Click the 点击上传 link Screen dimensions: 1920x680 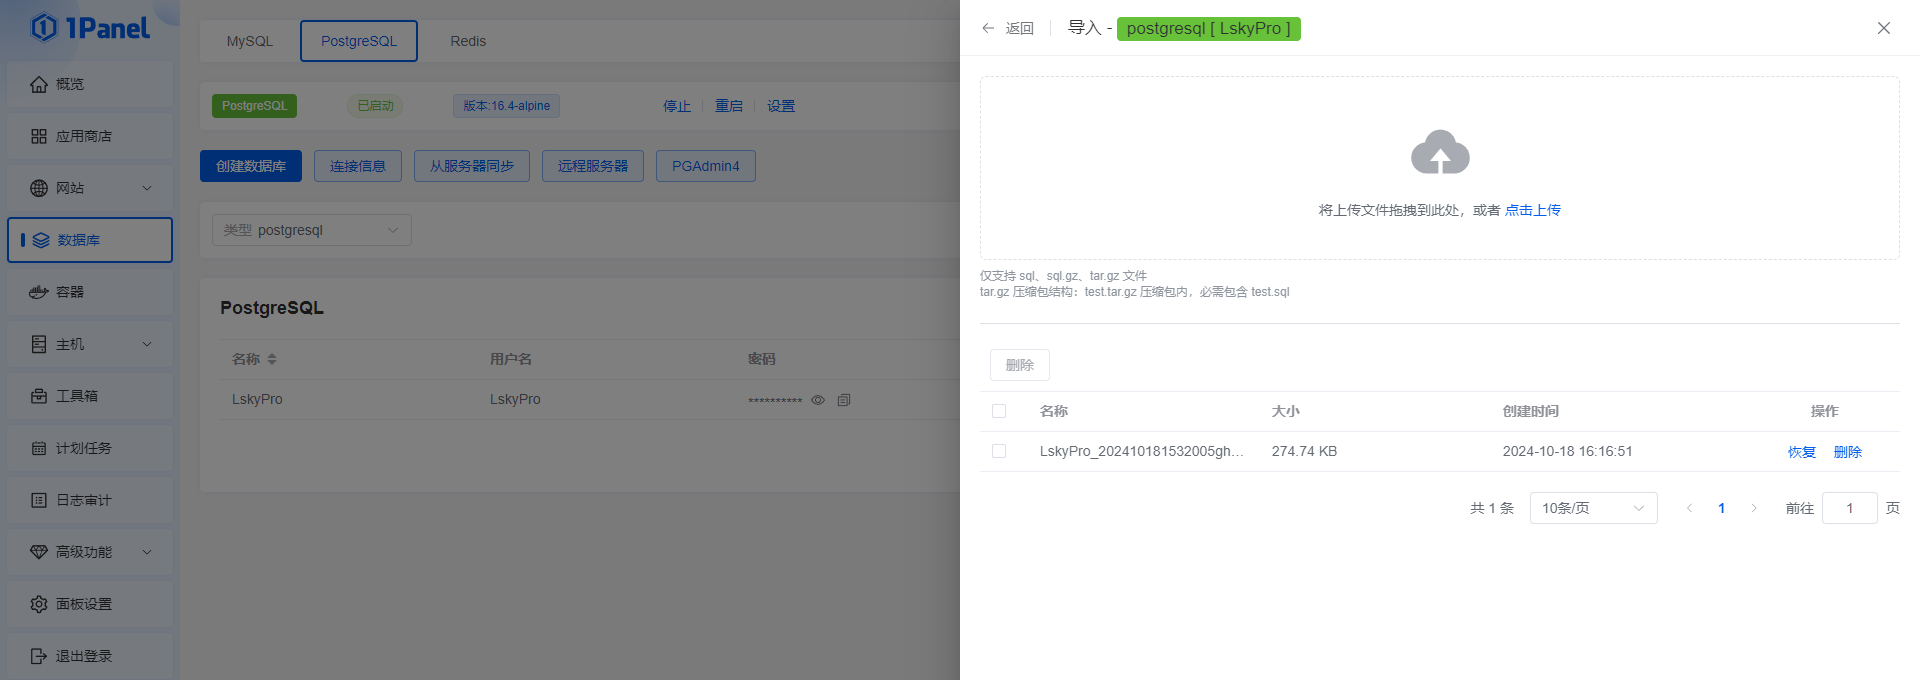click(1533, 210)
